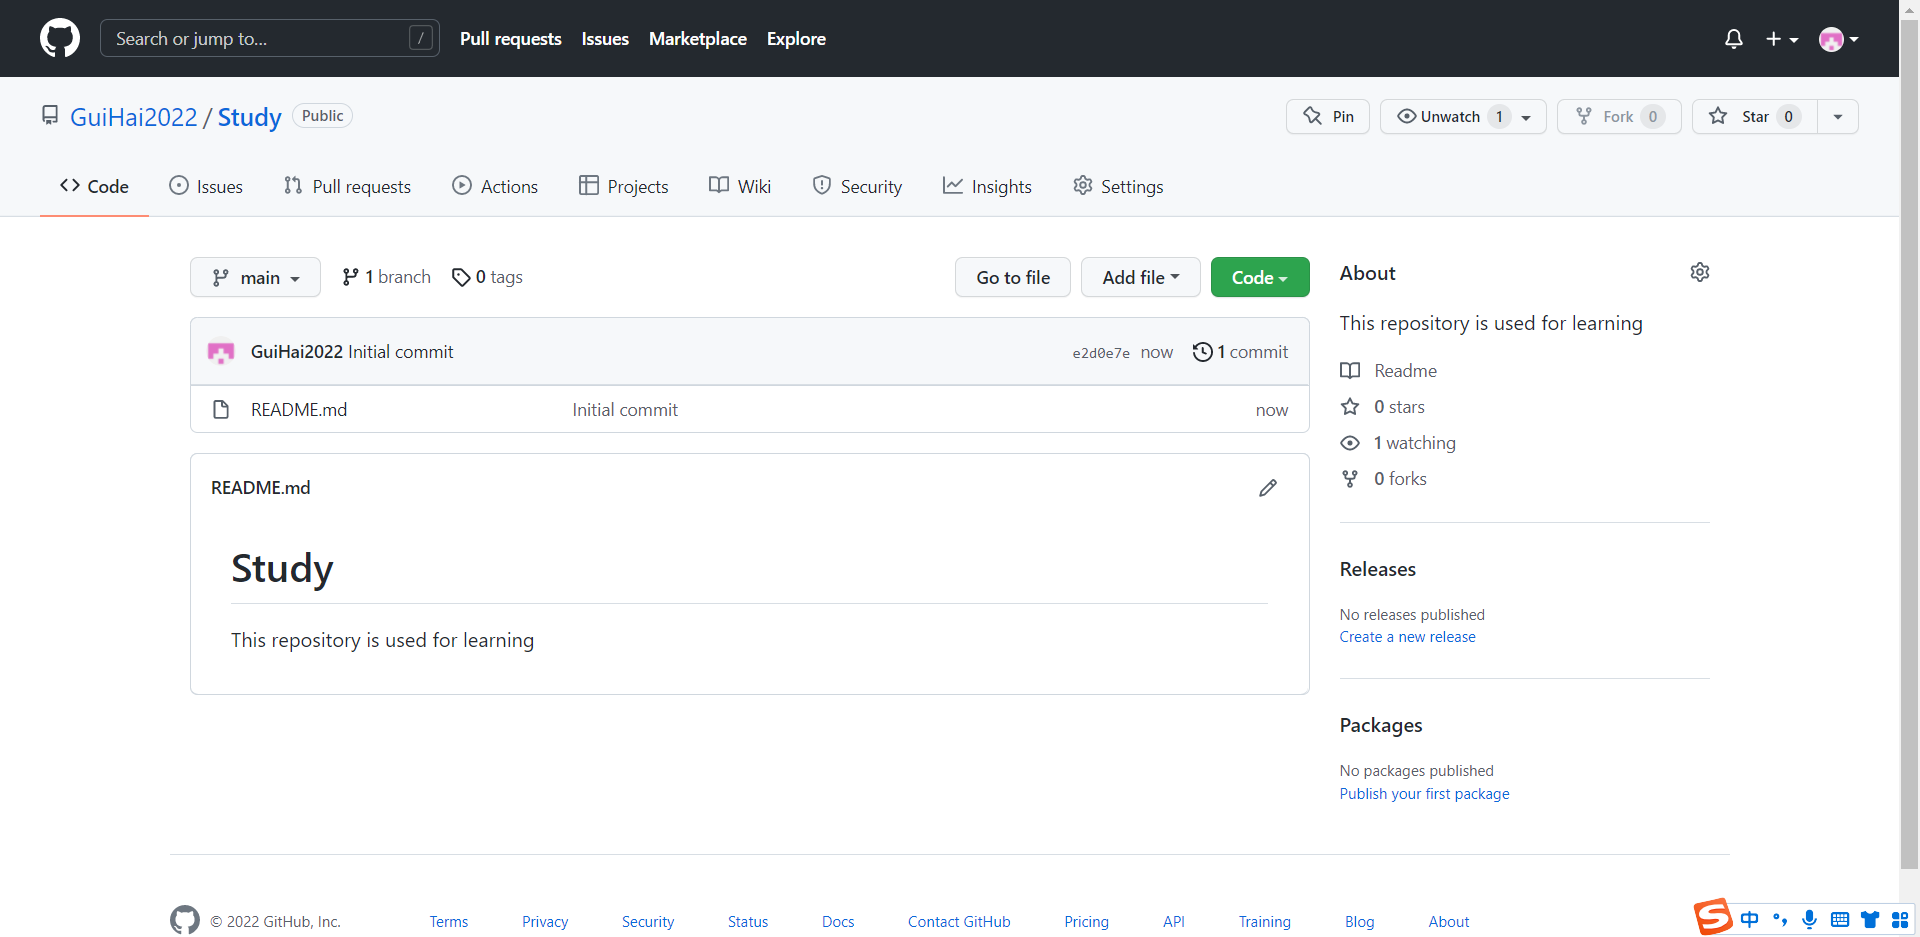Open the GitHub home logo
This screenshot has height=937, width=1920.
click(60, 38)
